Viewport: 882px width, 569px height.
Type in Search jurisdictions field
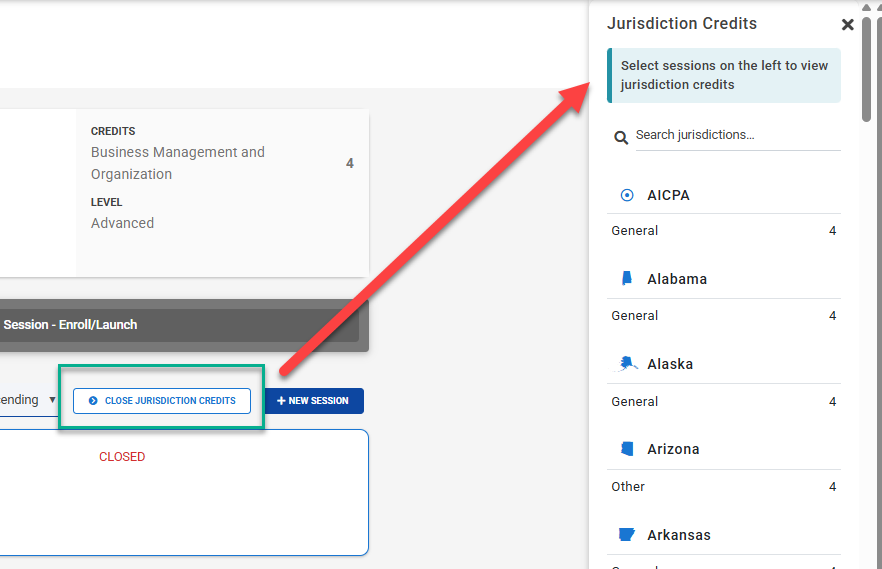736,135
